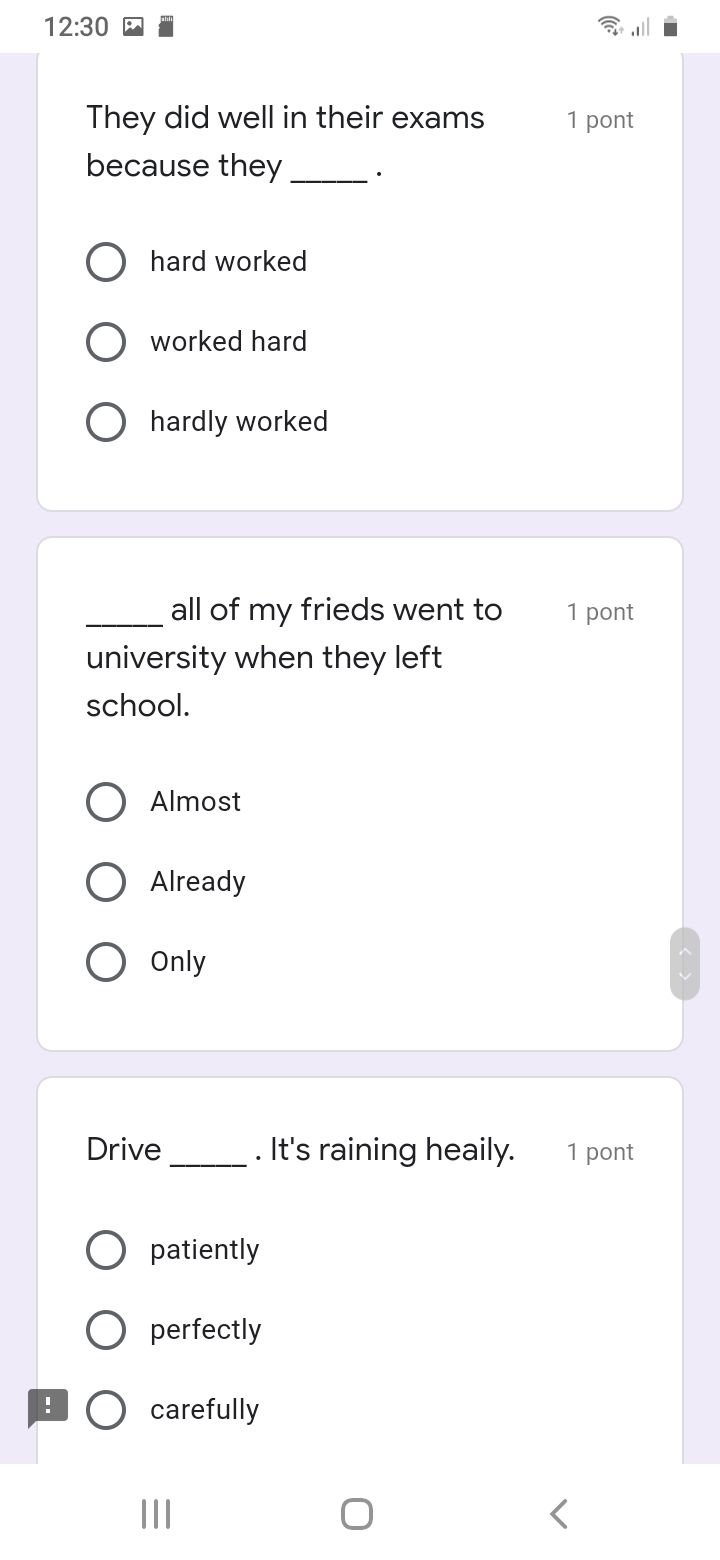The image size is (720, 1560).
Task: Tap the report problem feedback icon
Action: pos(47,1406)
